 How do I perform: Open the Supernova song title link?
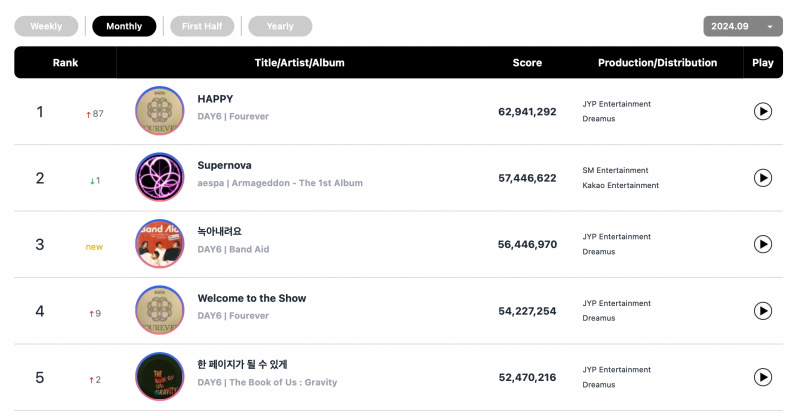tap(224, 165)
